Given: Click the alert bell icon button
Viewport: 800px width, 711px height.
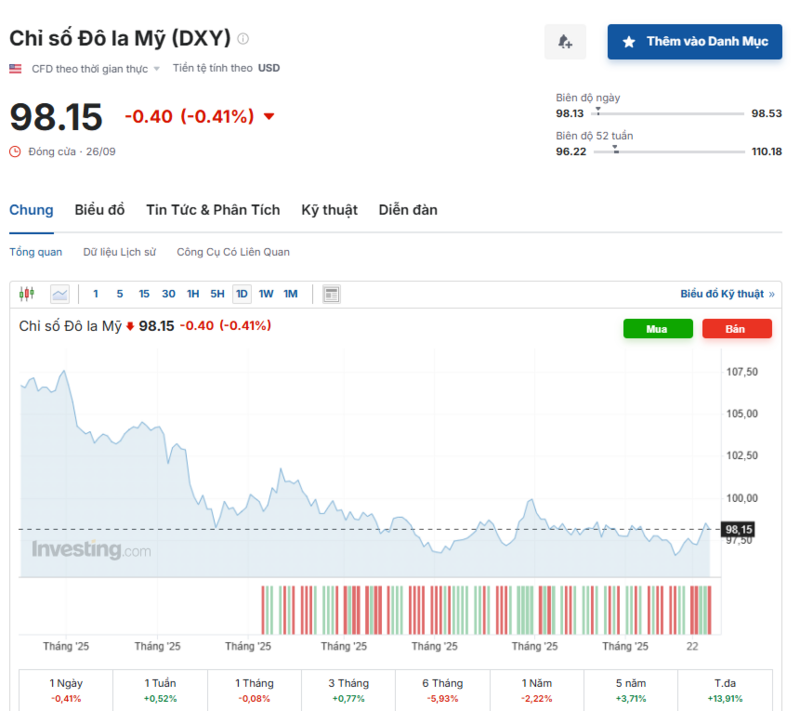Looking at the screenshot, I should tap(565, 42).
